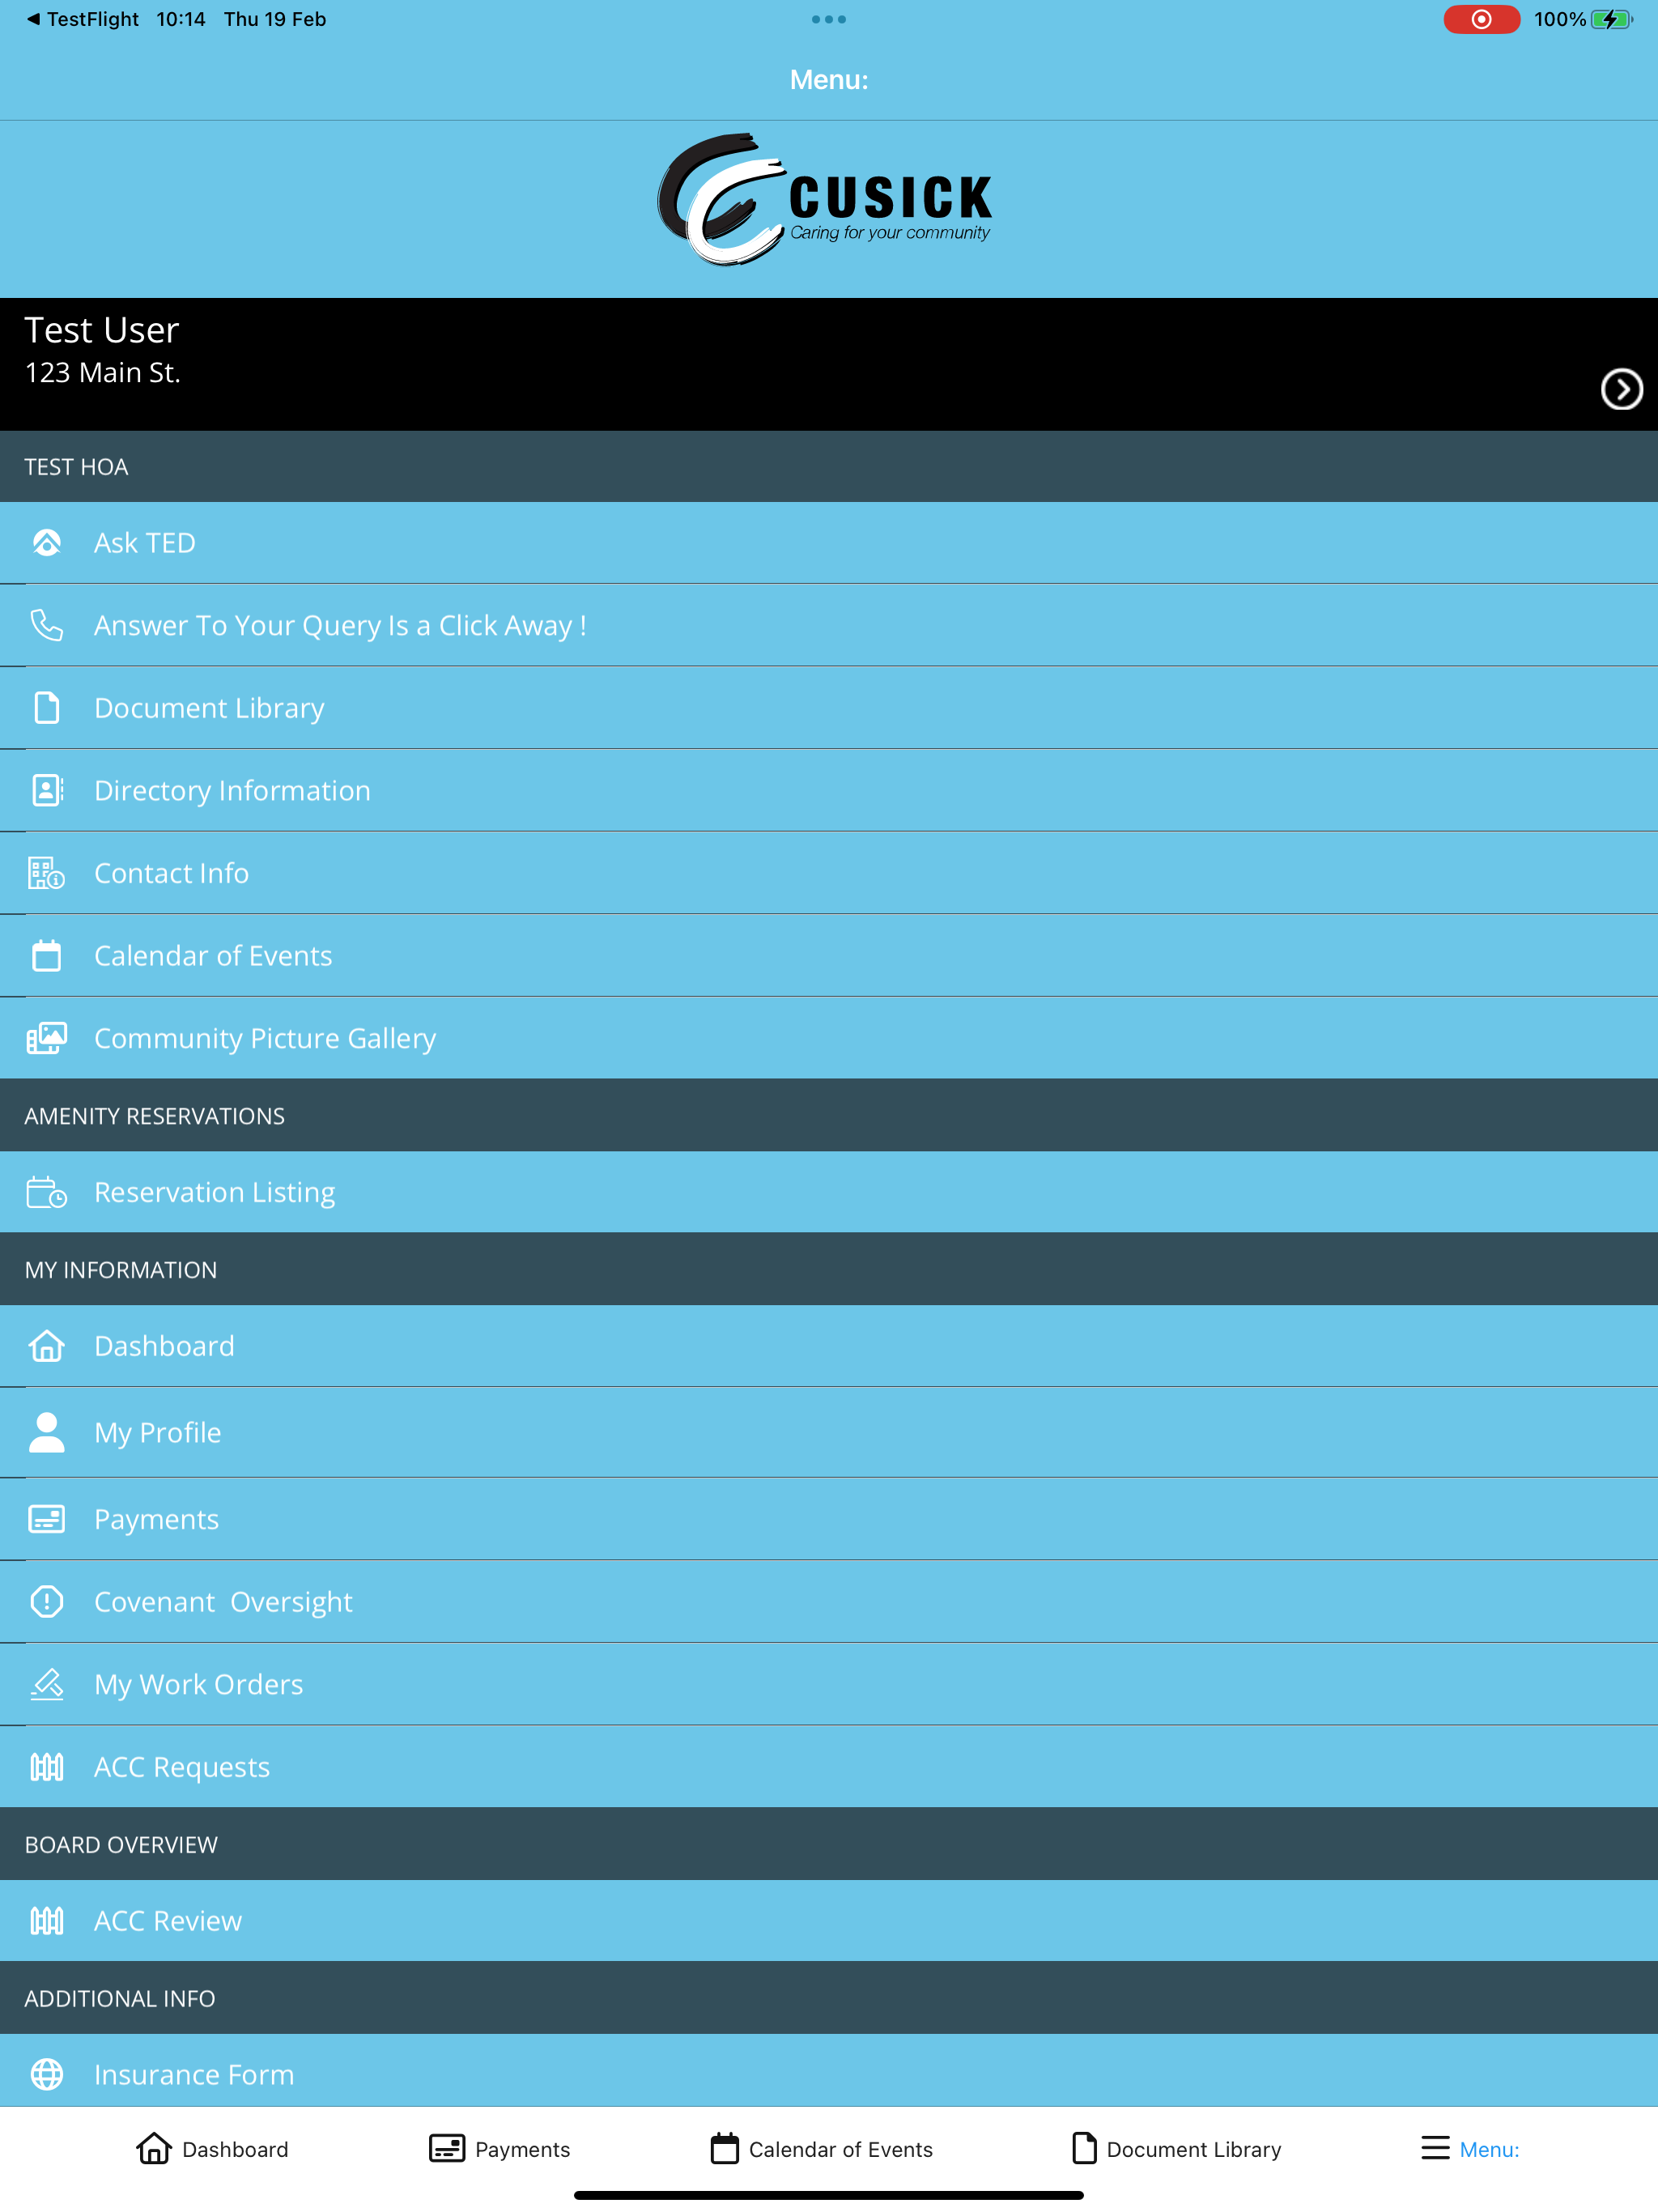Click the My Work Orders gavel icon
Image resolution: width=1658 pixels, height=2212 pixels.
(x=47, y=1684)
